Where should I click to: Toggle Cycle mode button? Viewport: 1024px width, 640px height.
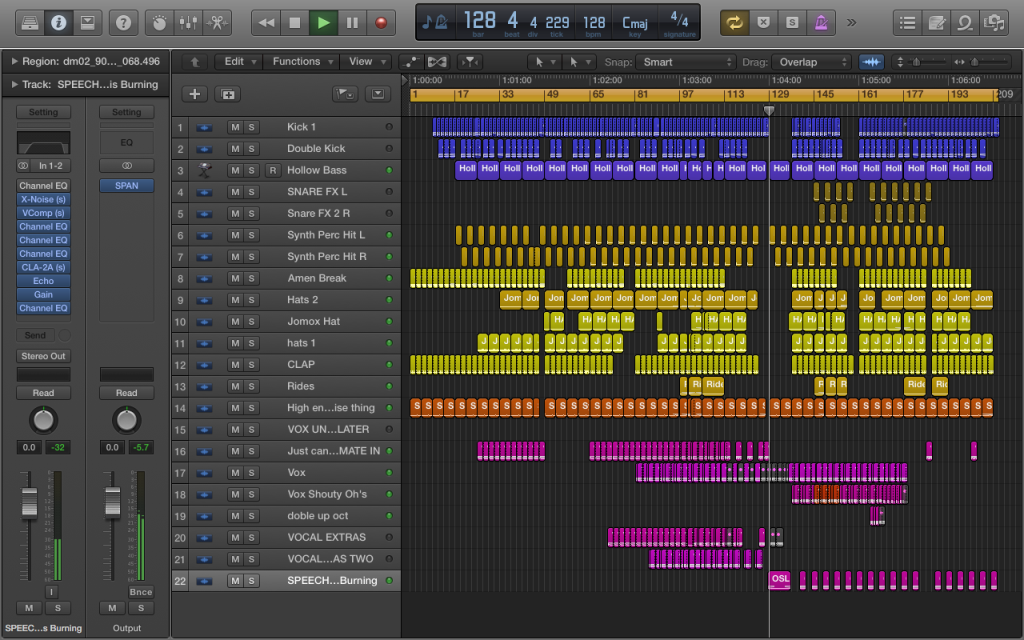click(735, 21)
